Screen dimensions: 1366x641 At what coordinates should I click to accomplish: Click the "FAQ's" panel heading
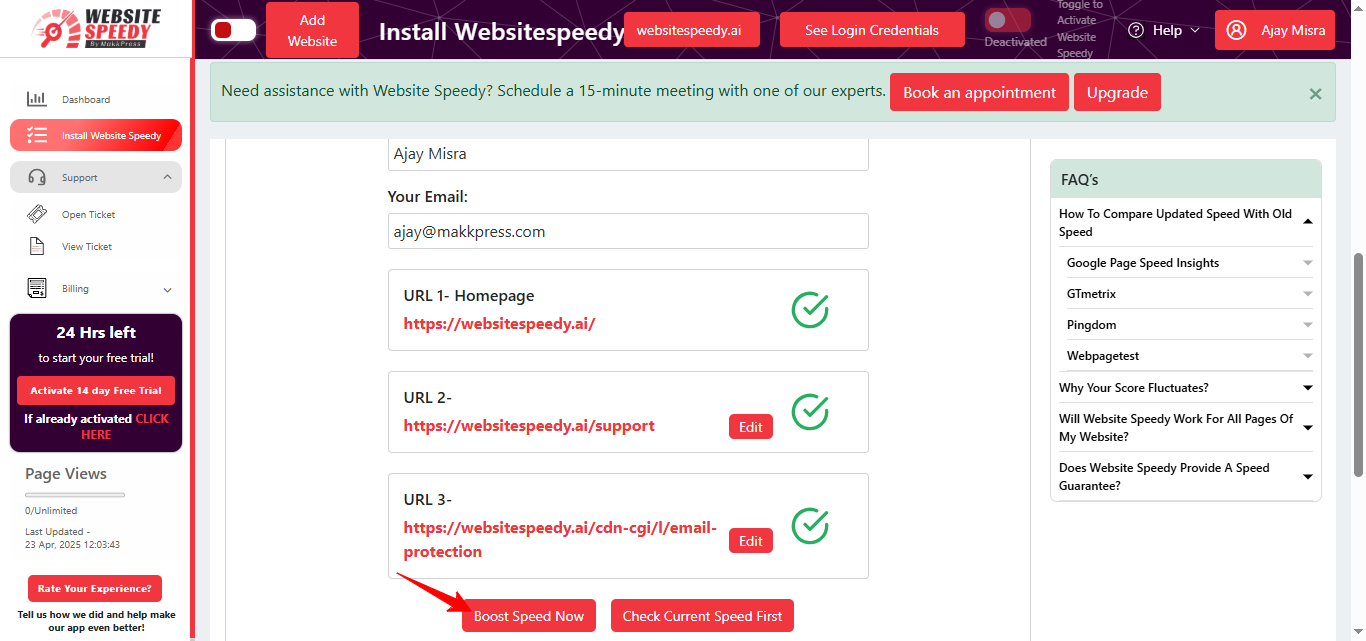[x=1080, y=180]
